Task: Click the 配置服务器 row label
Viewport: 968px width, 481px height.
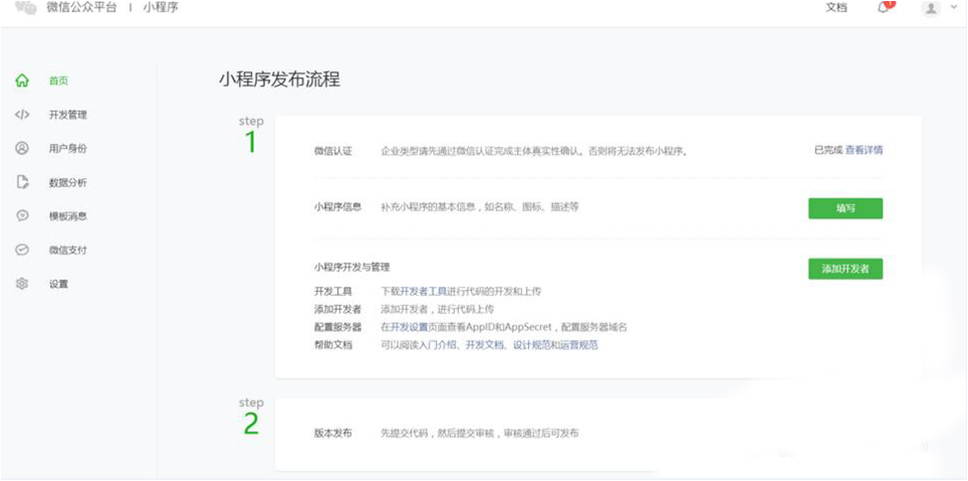Action: click(x=337, y=327)
